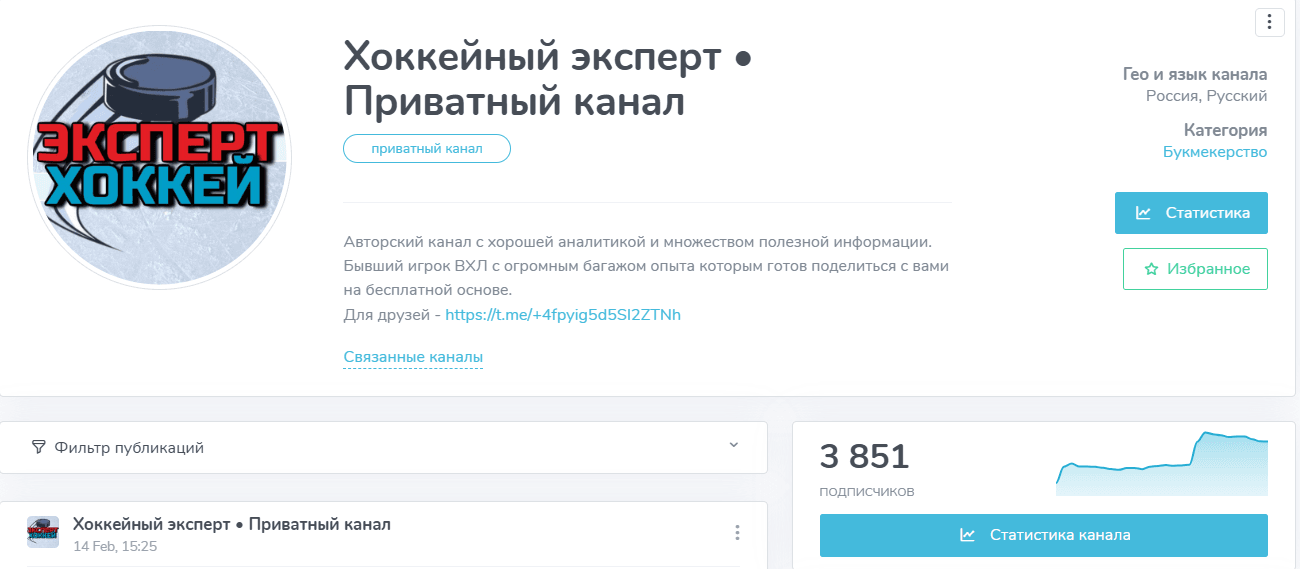Follow the t.me invite link
This screenshot has height=569, width=1300.
[x=563, y=314]
